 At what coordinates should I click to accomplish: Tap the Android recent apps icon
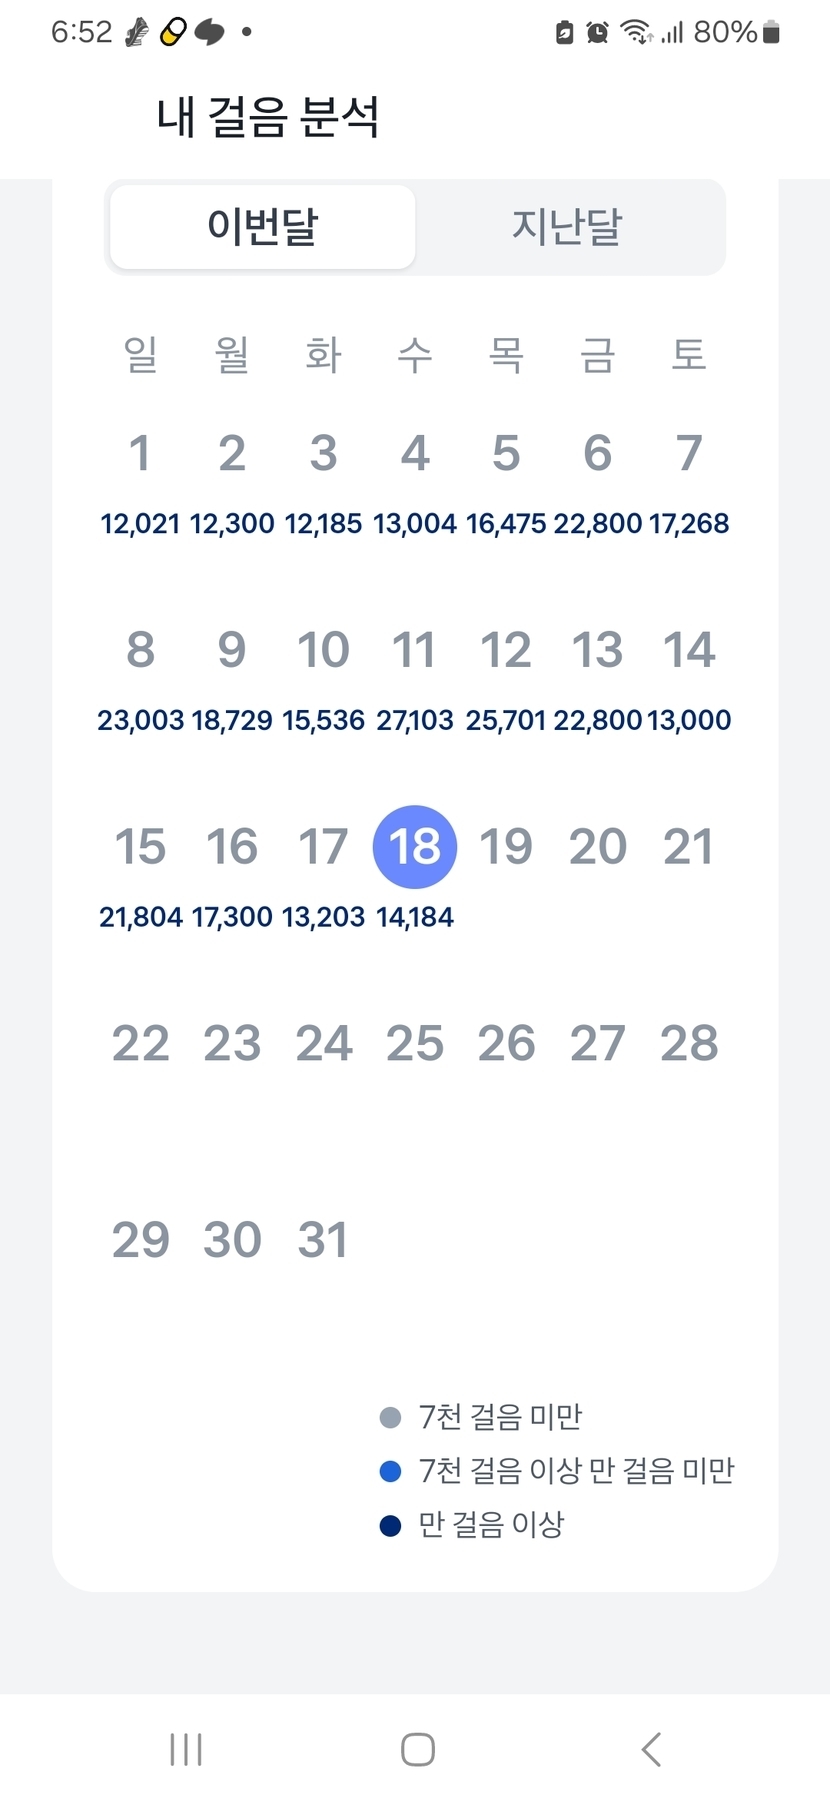186,1749
